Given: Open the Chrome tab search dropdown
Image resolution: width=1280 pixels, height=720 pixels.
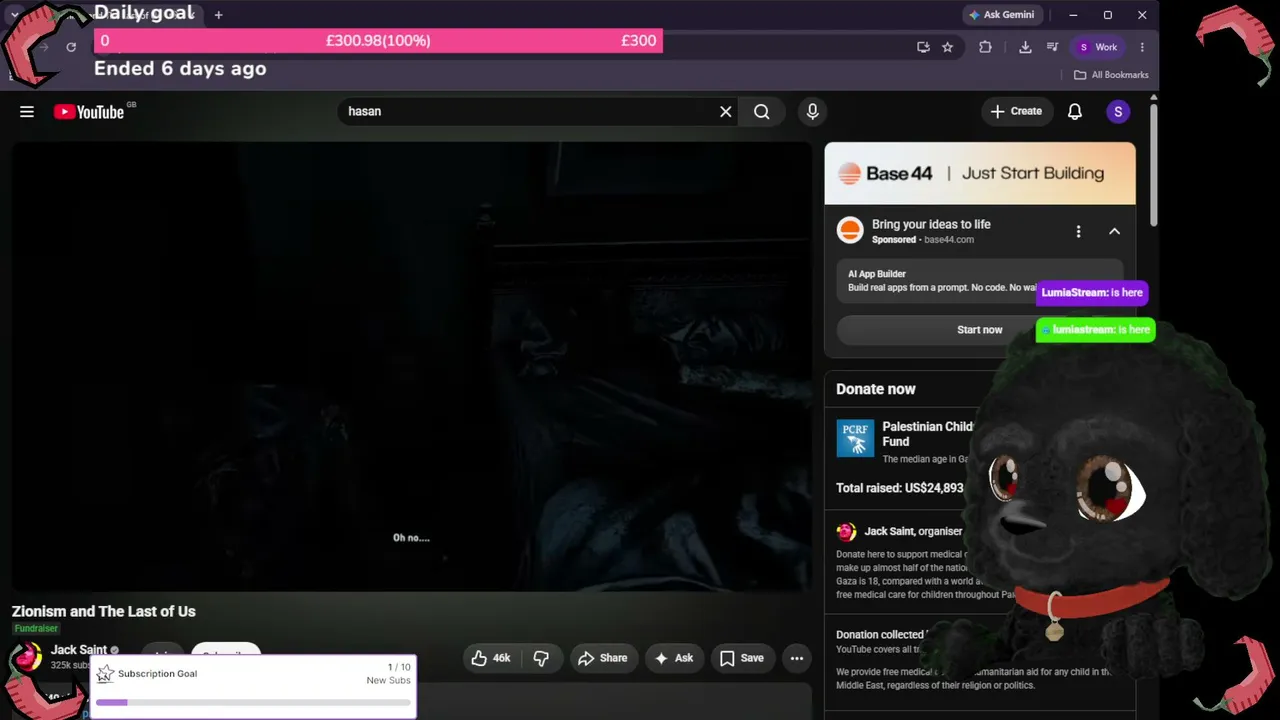Looking at the screenshot, I should pyautogui.click(x=14, y=15).
